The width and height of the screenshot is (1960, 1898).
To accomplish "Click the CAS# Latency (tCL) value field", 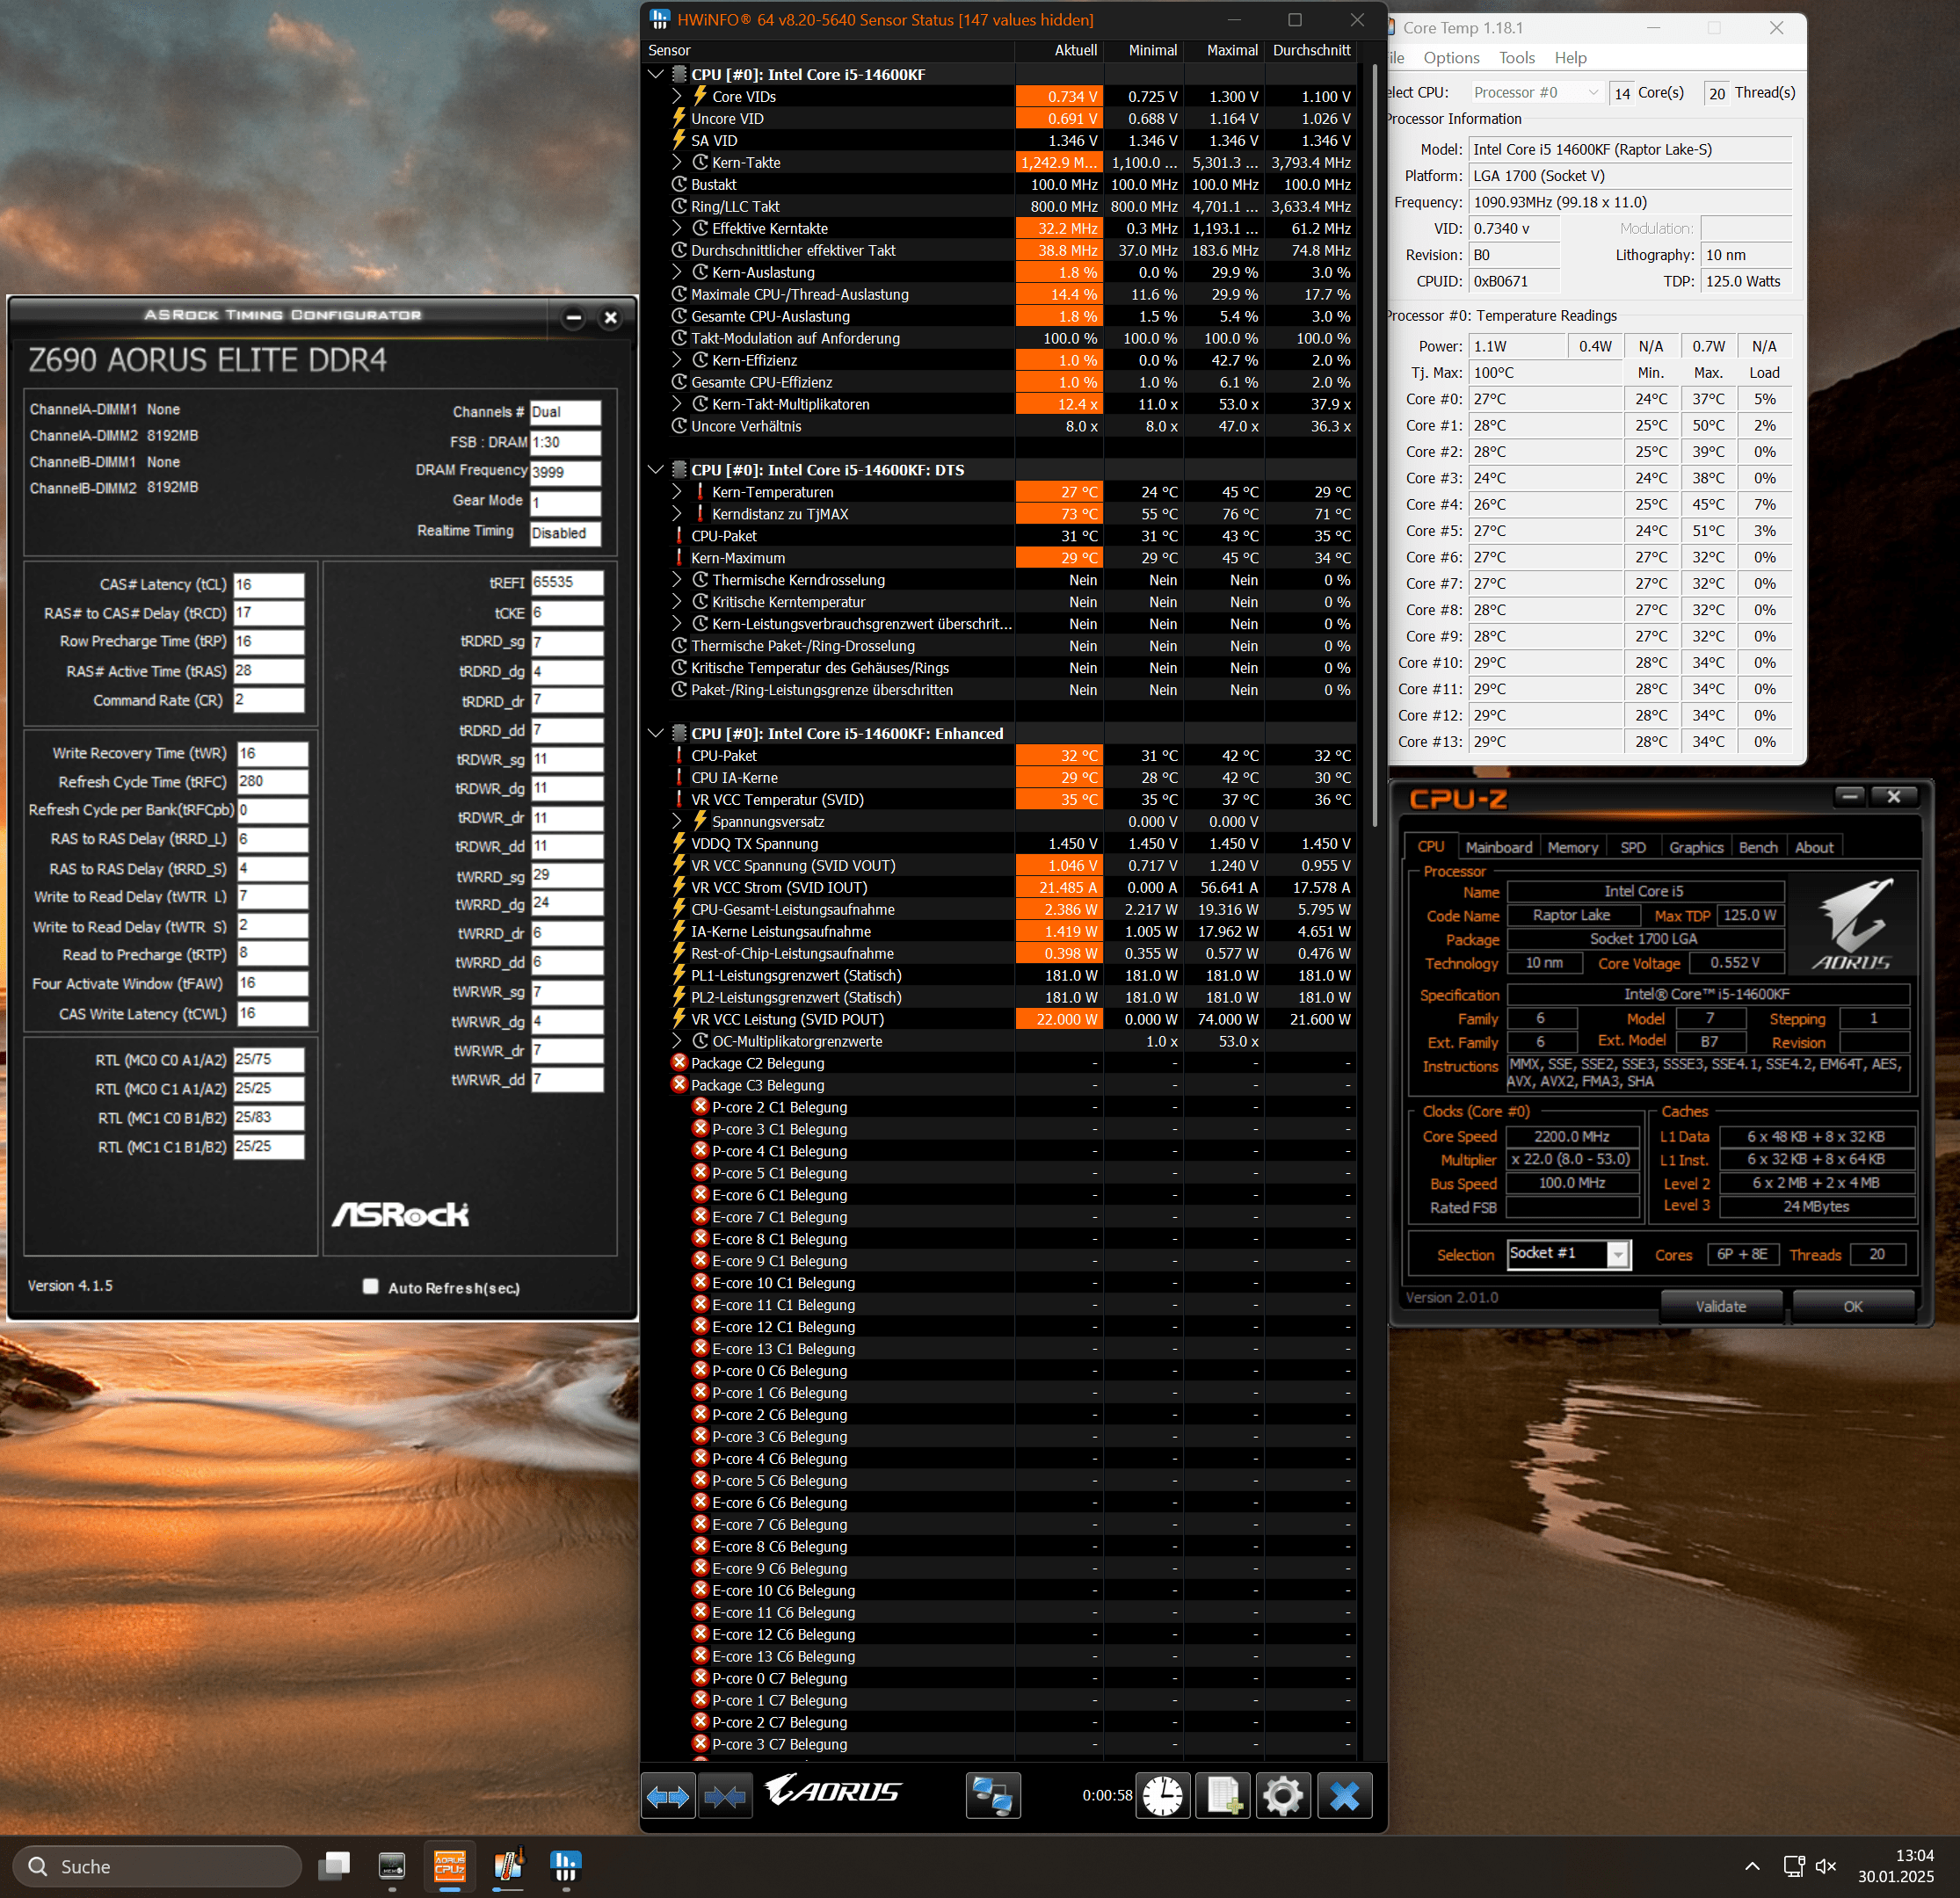I will point(269,584).
